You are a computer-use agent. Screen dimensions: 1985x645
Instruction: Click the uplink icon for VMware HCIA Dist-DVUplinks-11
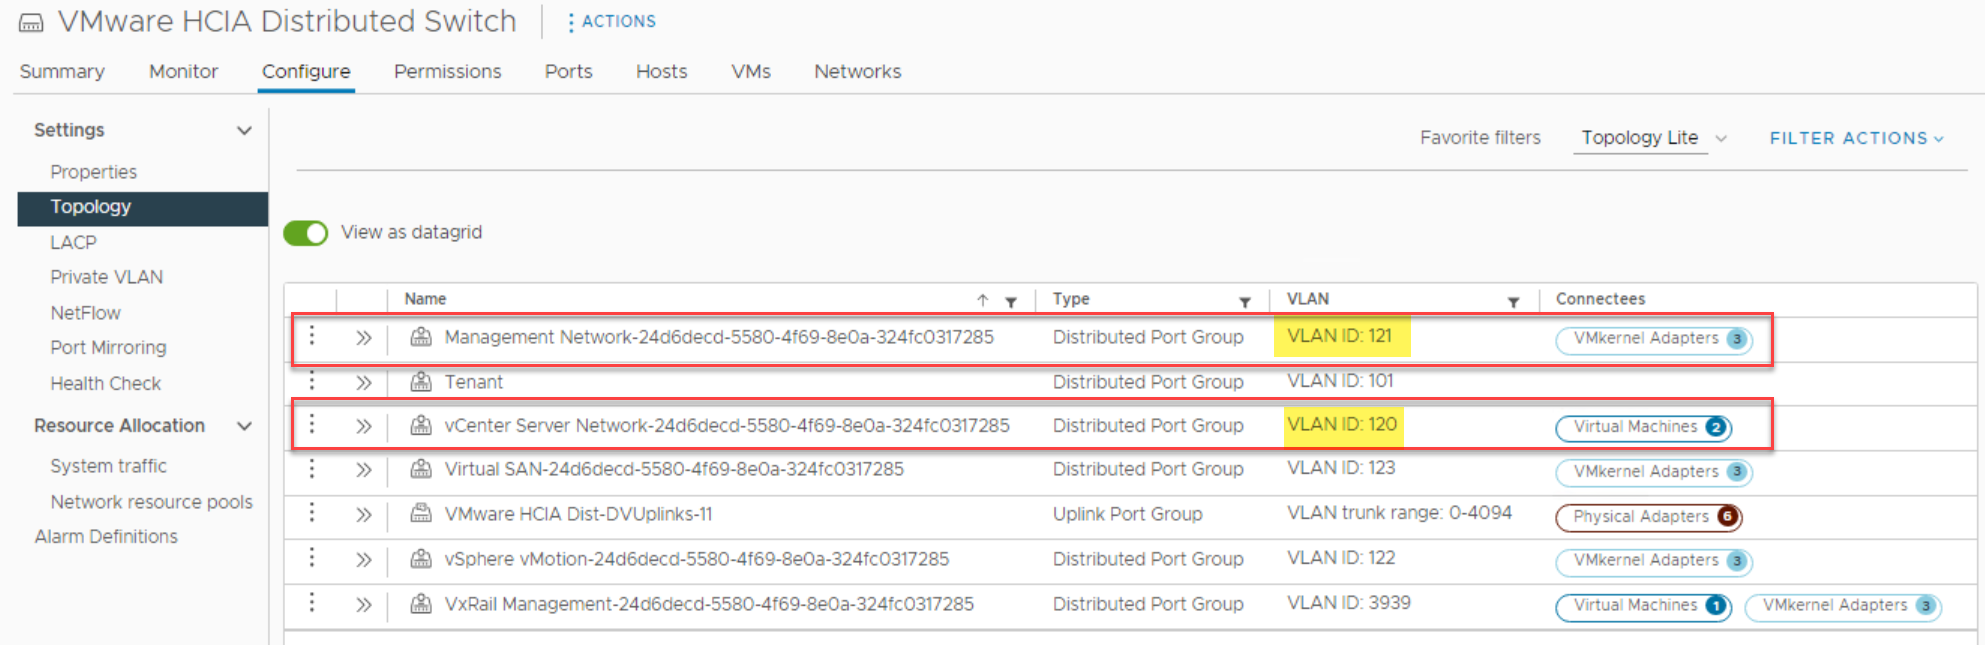421,514
